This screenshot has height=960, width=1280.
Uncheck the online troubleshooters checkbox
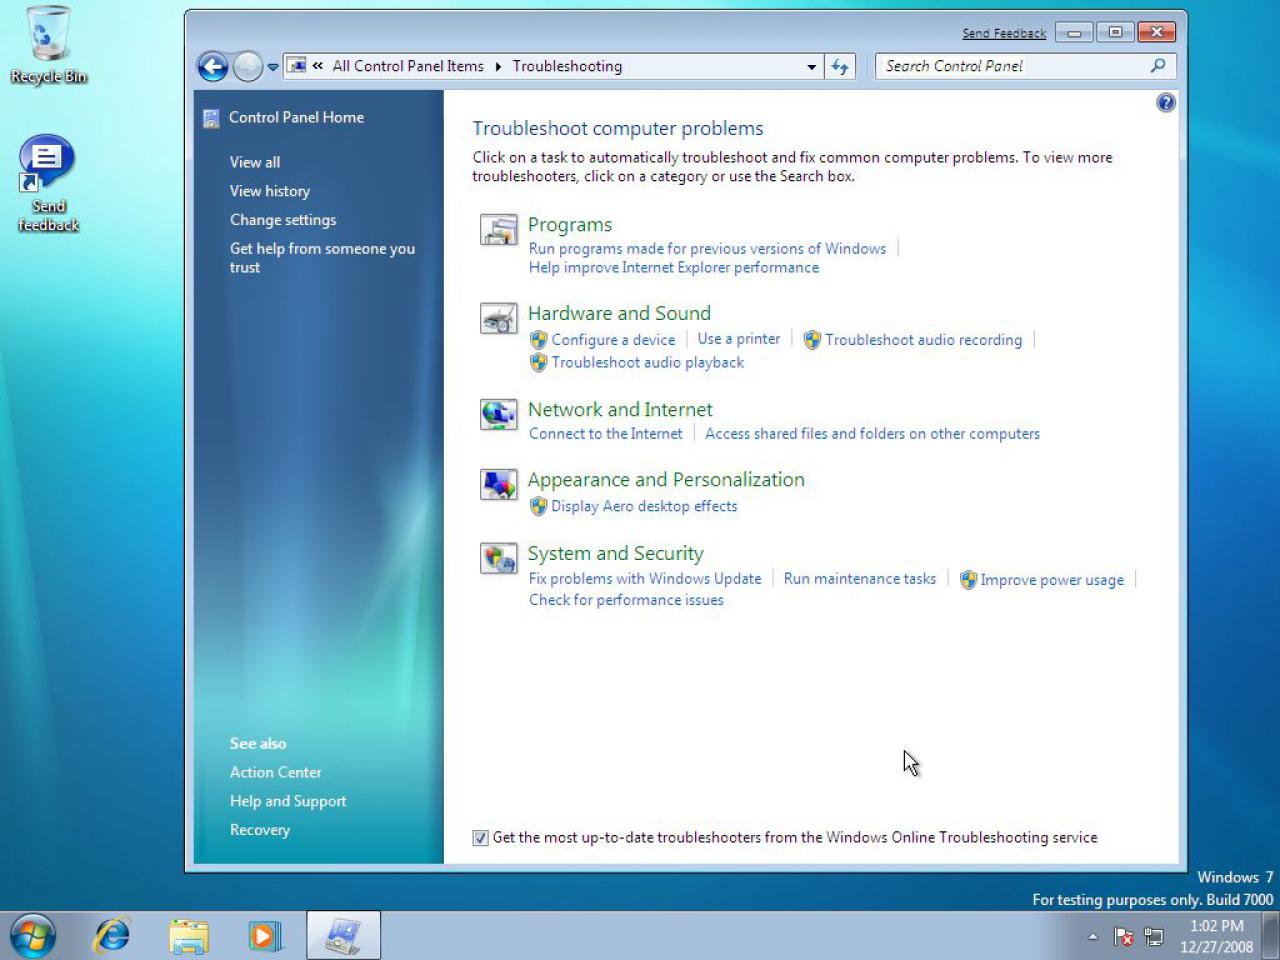(x=481, y=838)
